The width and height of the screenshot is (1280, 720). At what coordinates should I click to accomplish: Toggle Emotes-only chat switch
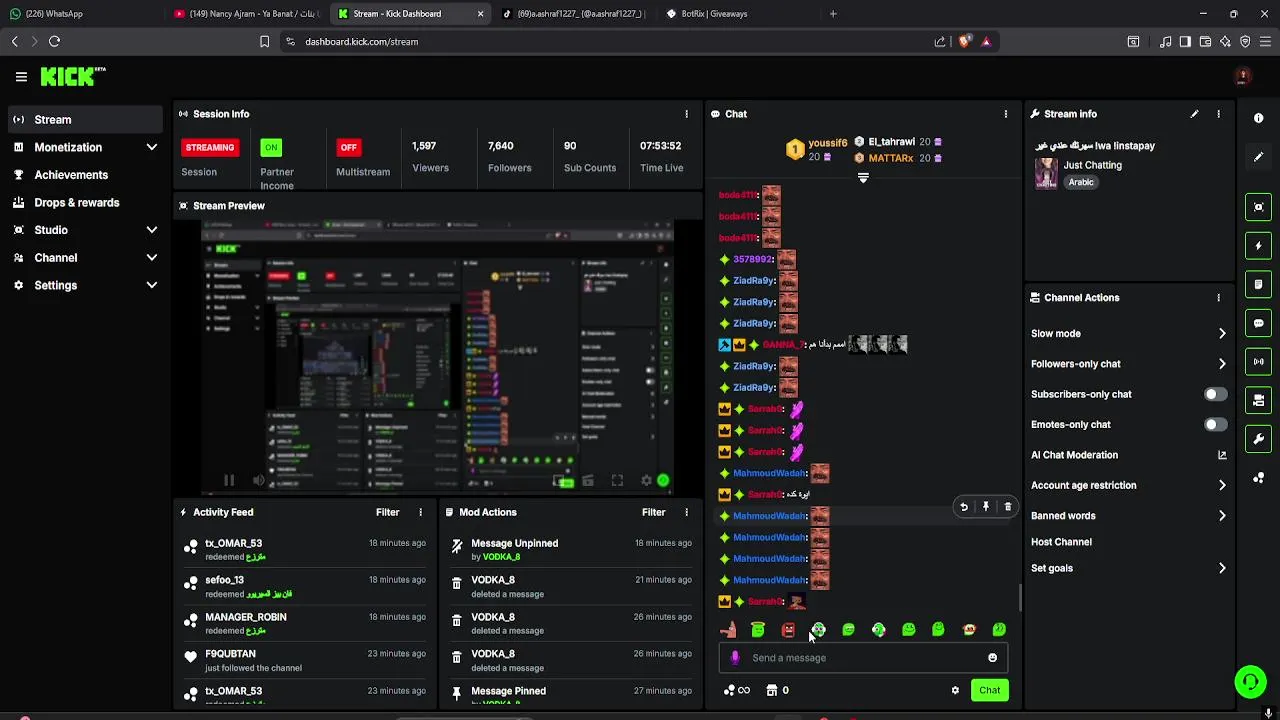(1215, 424)
